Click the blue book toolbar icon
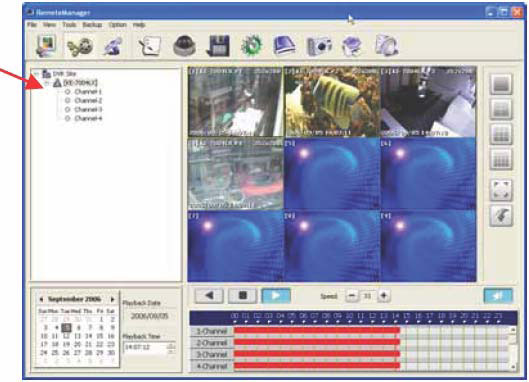 (x=284, y=46)
